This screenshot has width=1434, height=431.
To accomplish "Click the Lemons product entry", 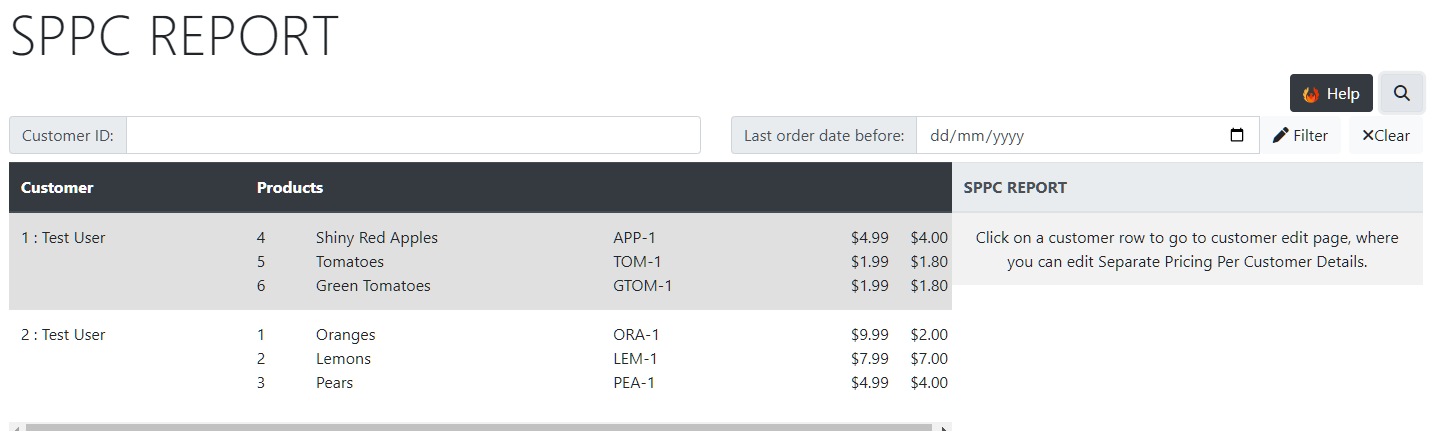I will pyautogui.click(x=343, y=359).
